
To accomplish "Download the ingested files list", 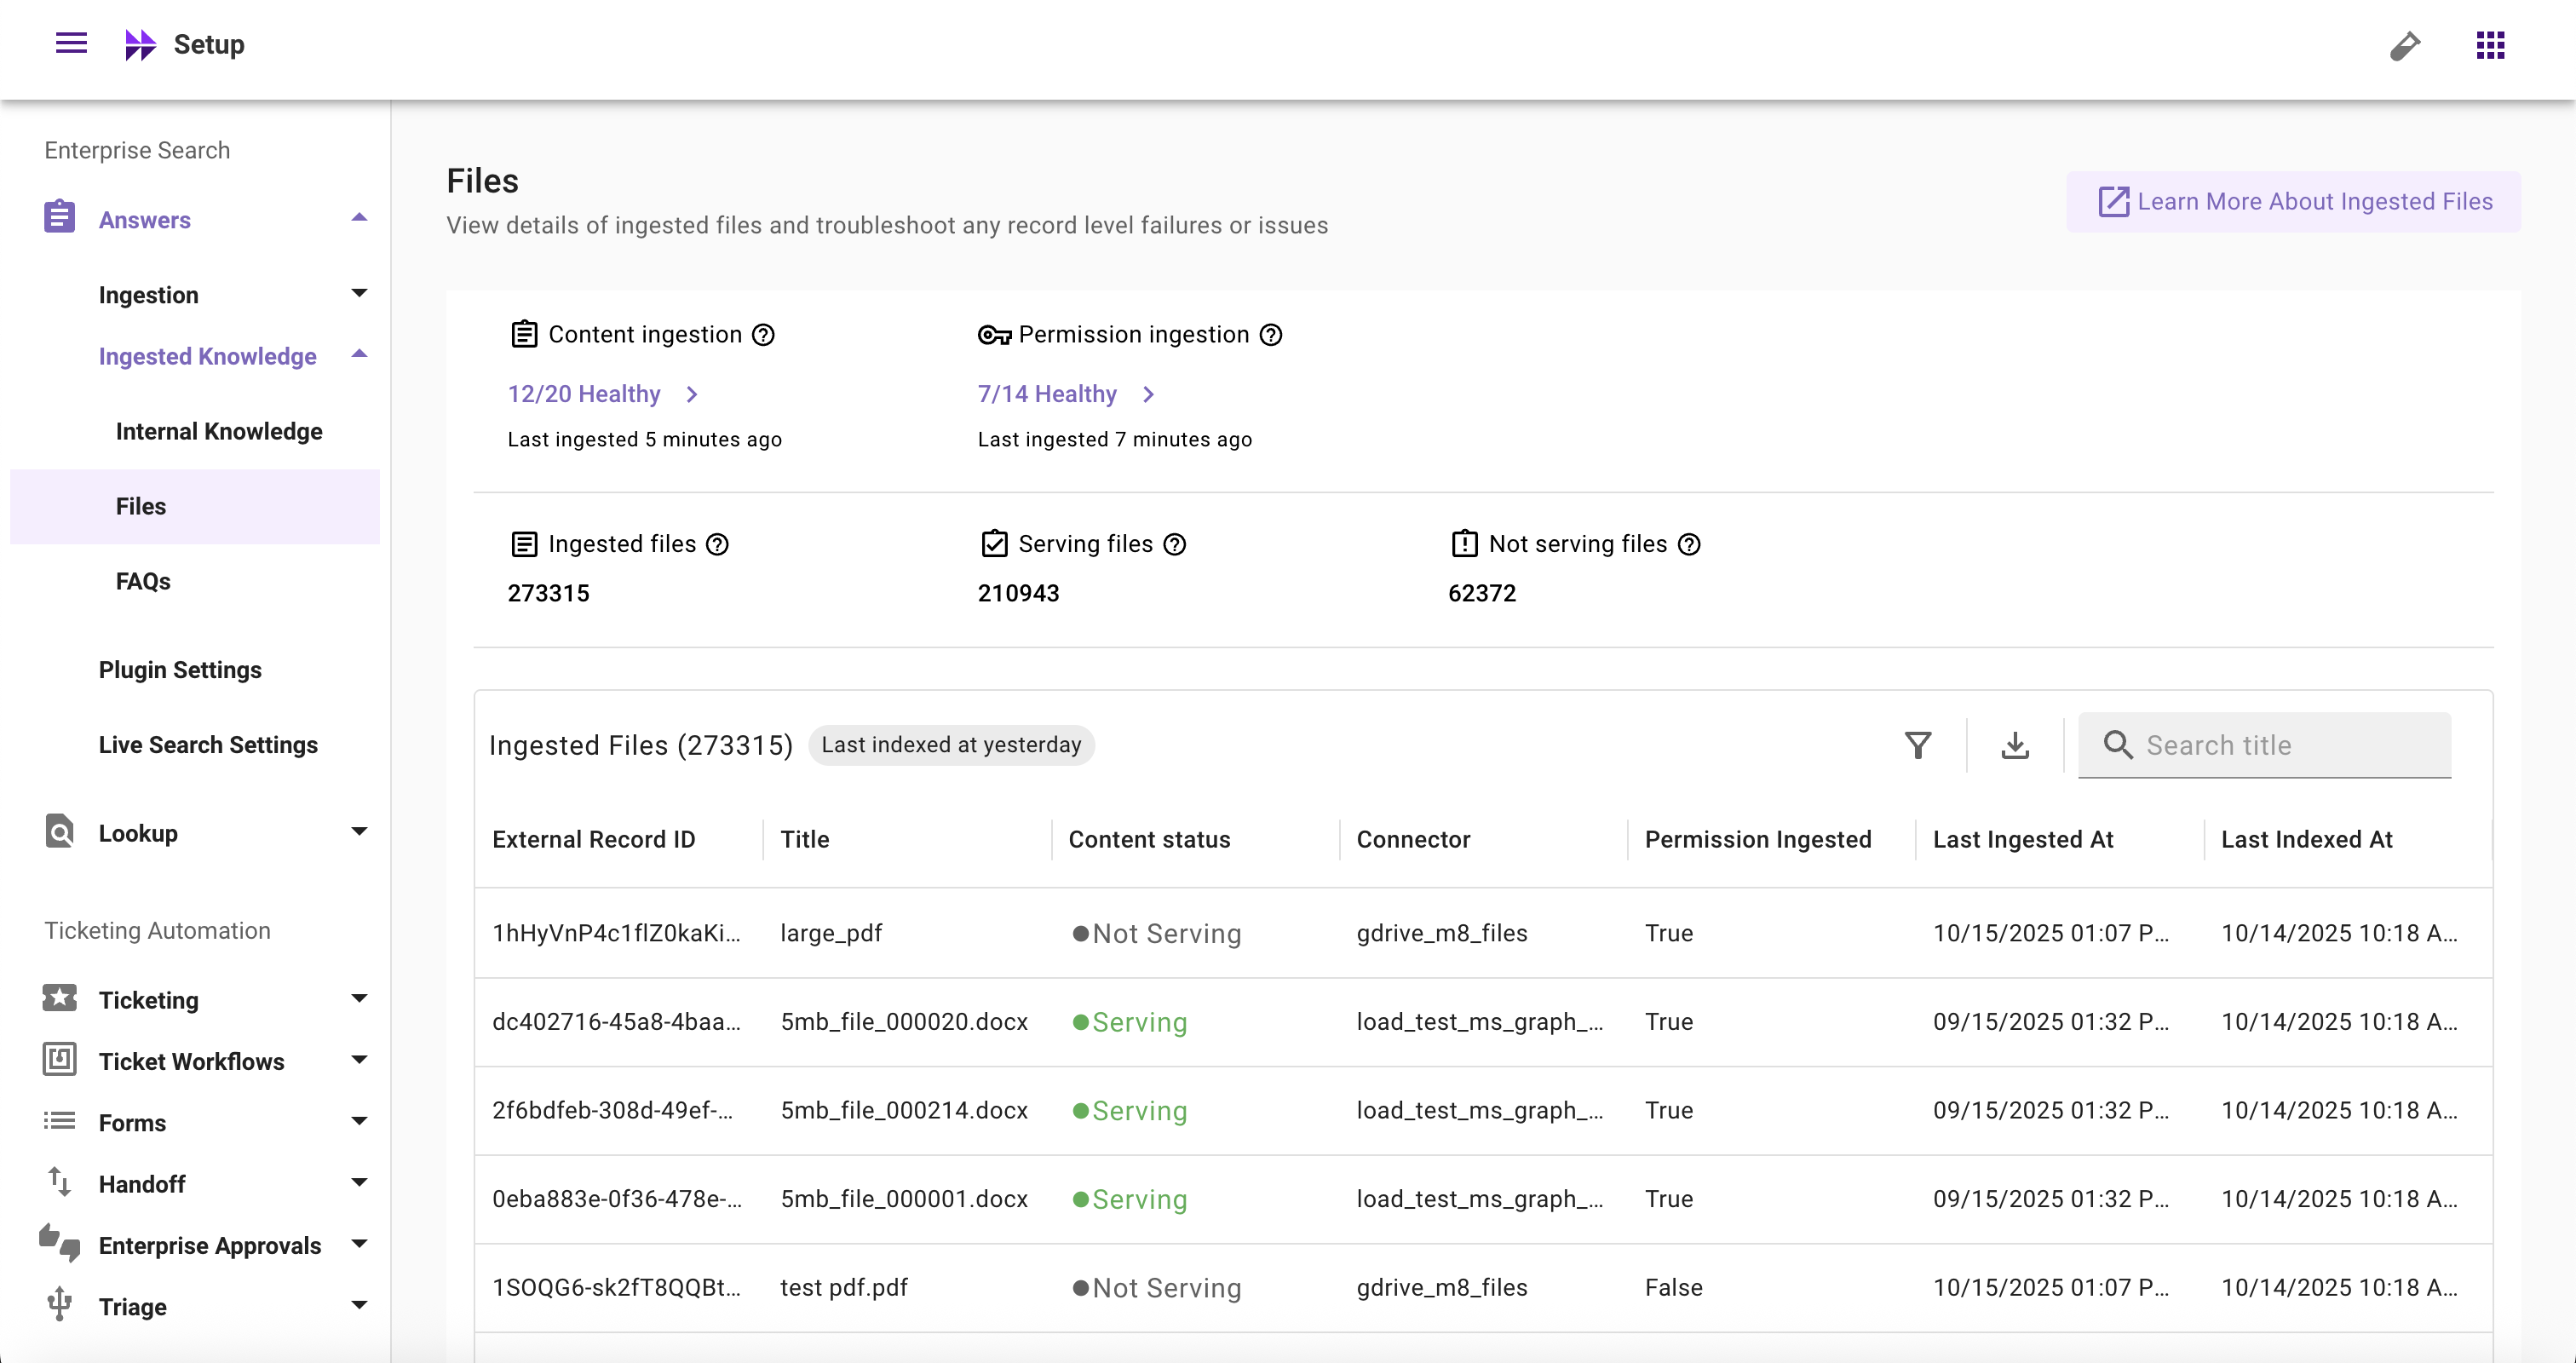I will click(x=2015, y=745).
